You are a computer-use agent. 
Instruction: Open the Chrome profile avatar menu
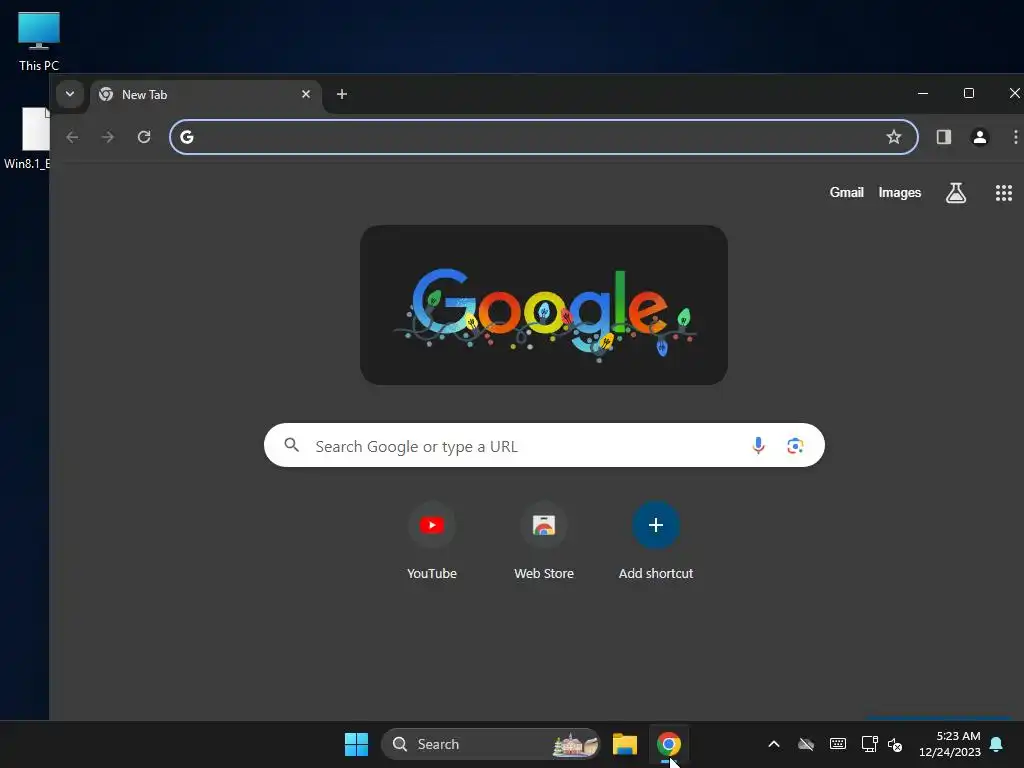(980, 137)
